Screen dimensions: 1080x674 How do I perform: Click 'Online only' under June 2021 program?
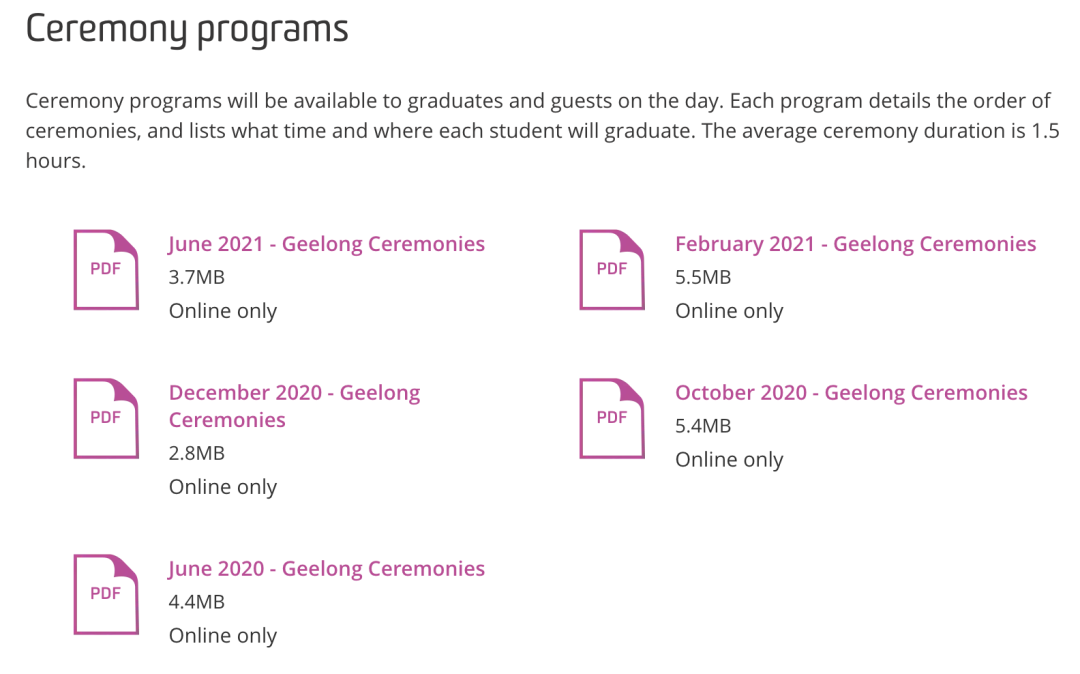[223, 312]
